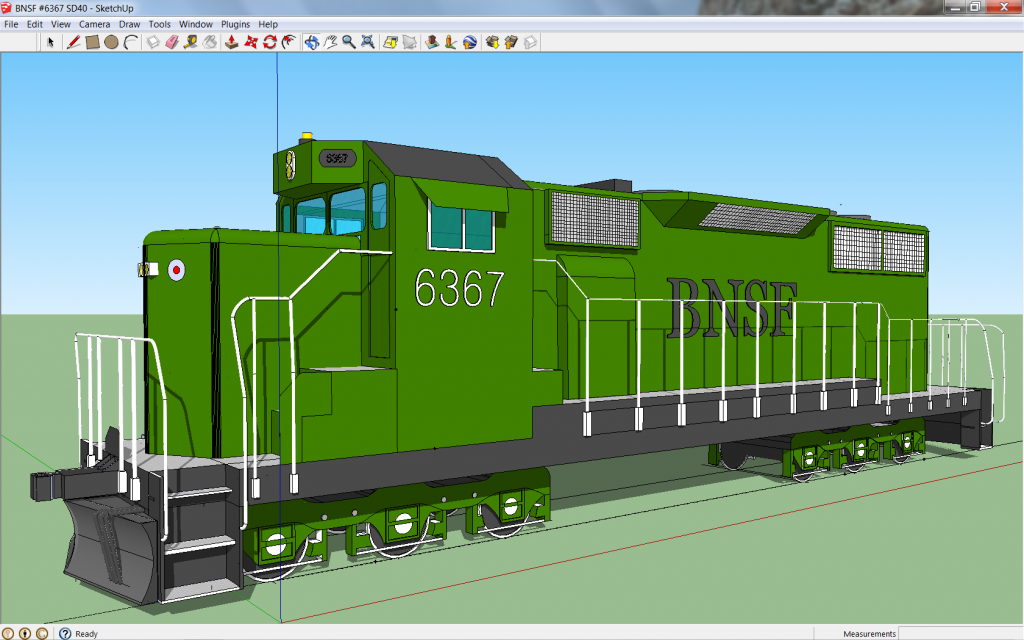Choose the Move tool with red arrows
This screenshot has width=1024, height=640.
click(251, 42)
